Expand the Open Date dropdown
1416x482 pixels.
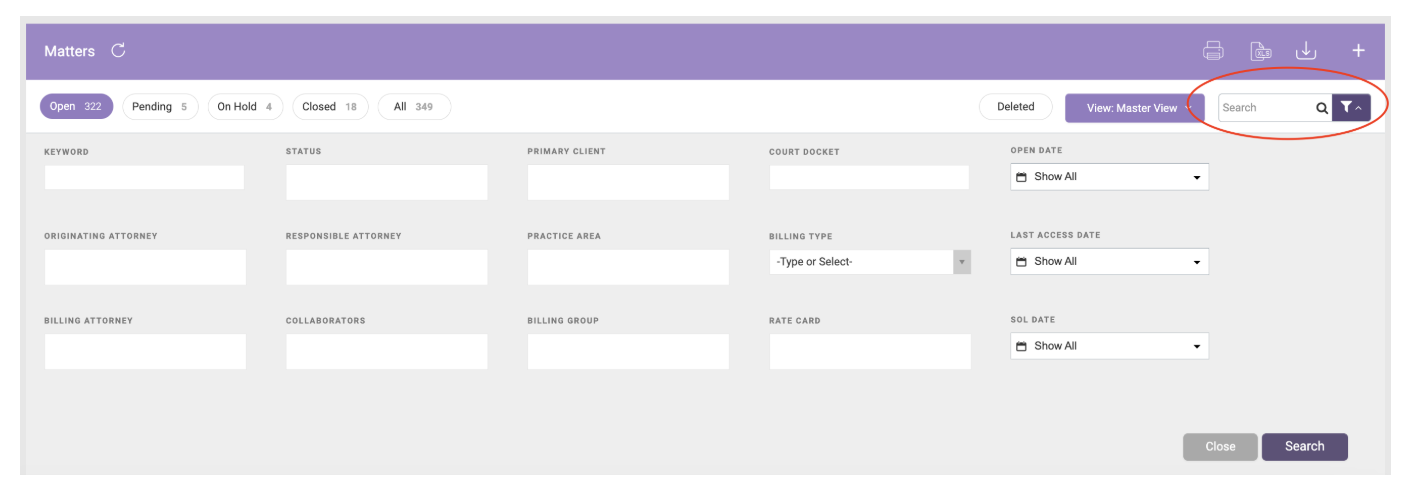coord(1109,177)
